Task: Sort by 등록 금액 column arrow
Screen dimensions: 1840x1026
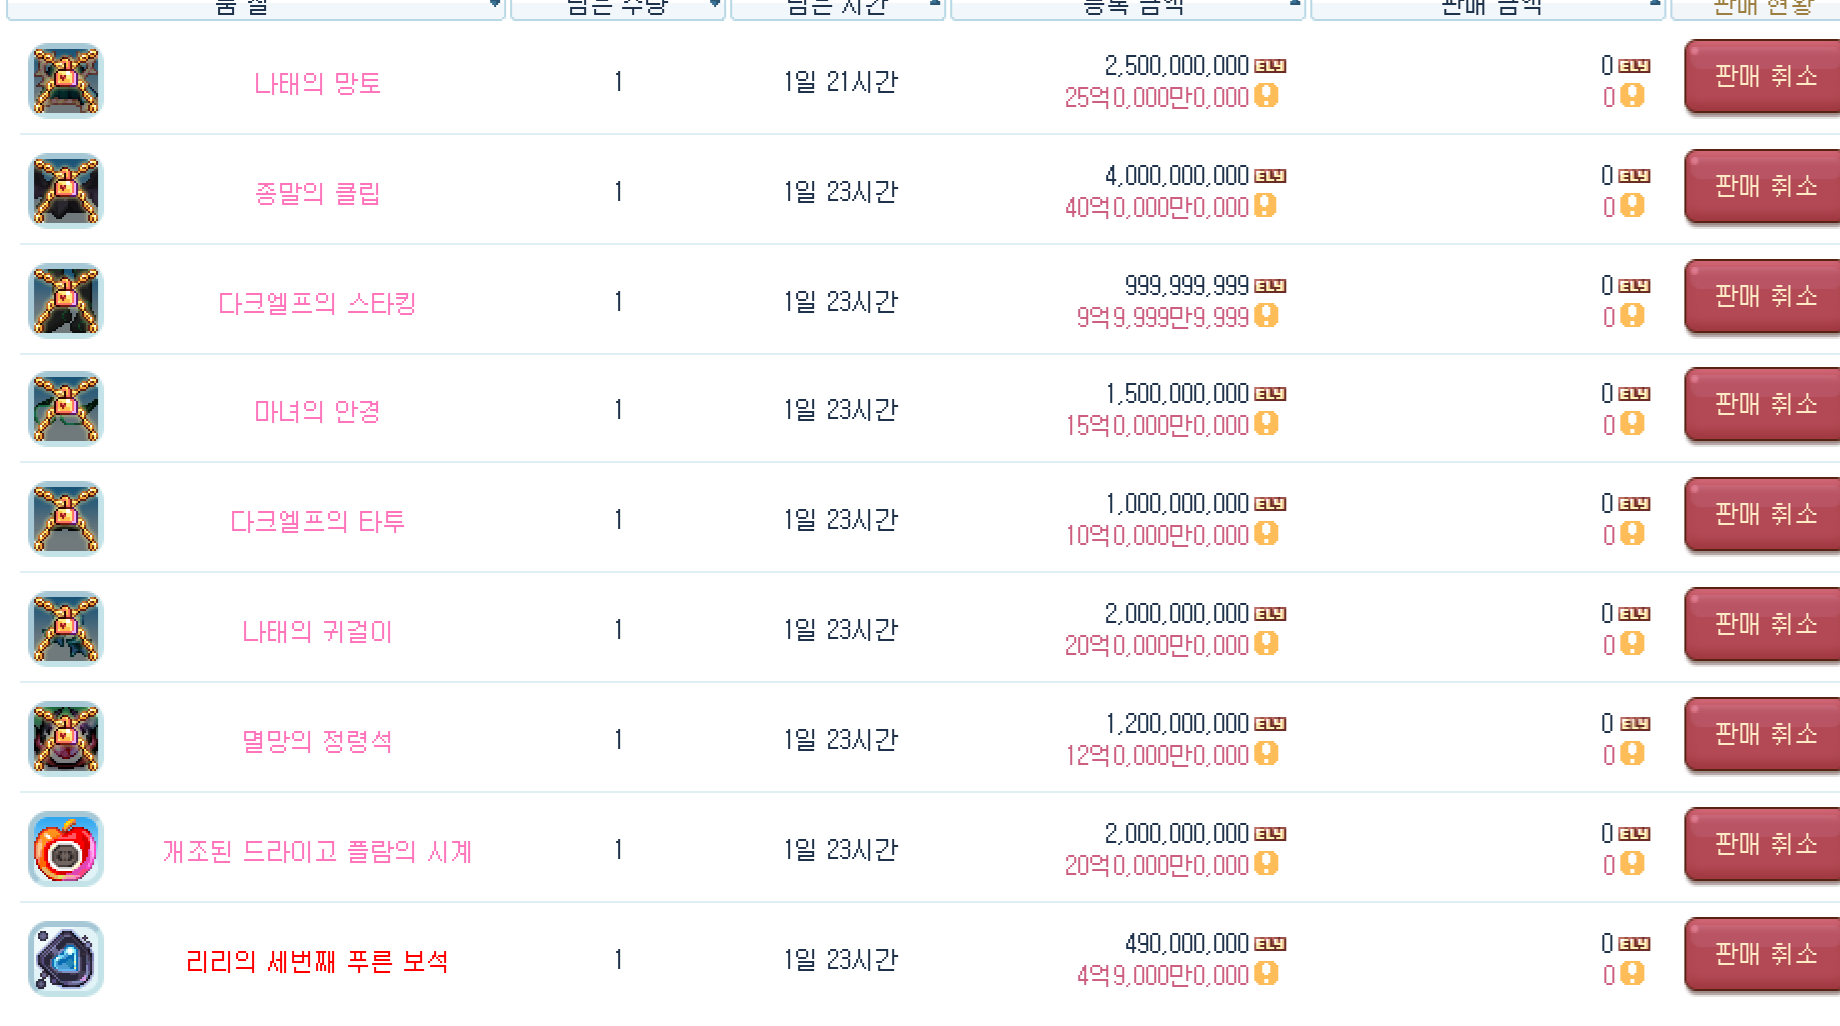Action: [1294, 5]
